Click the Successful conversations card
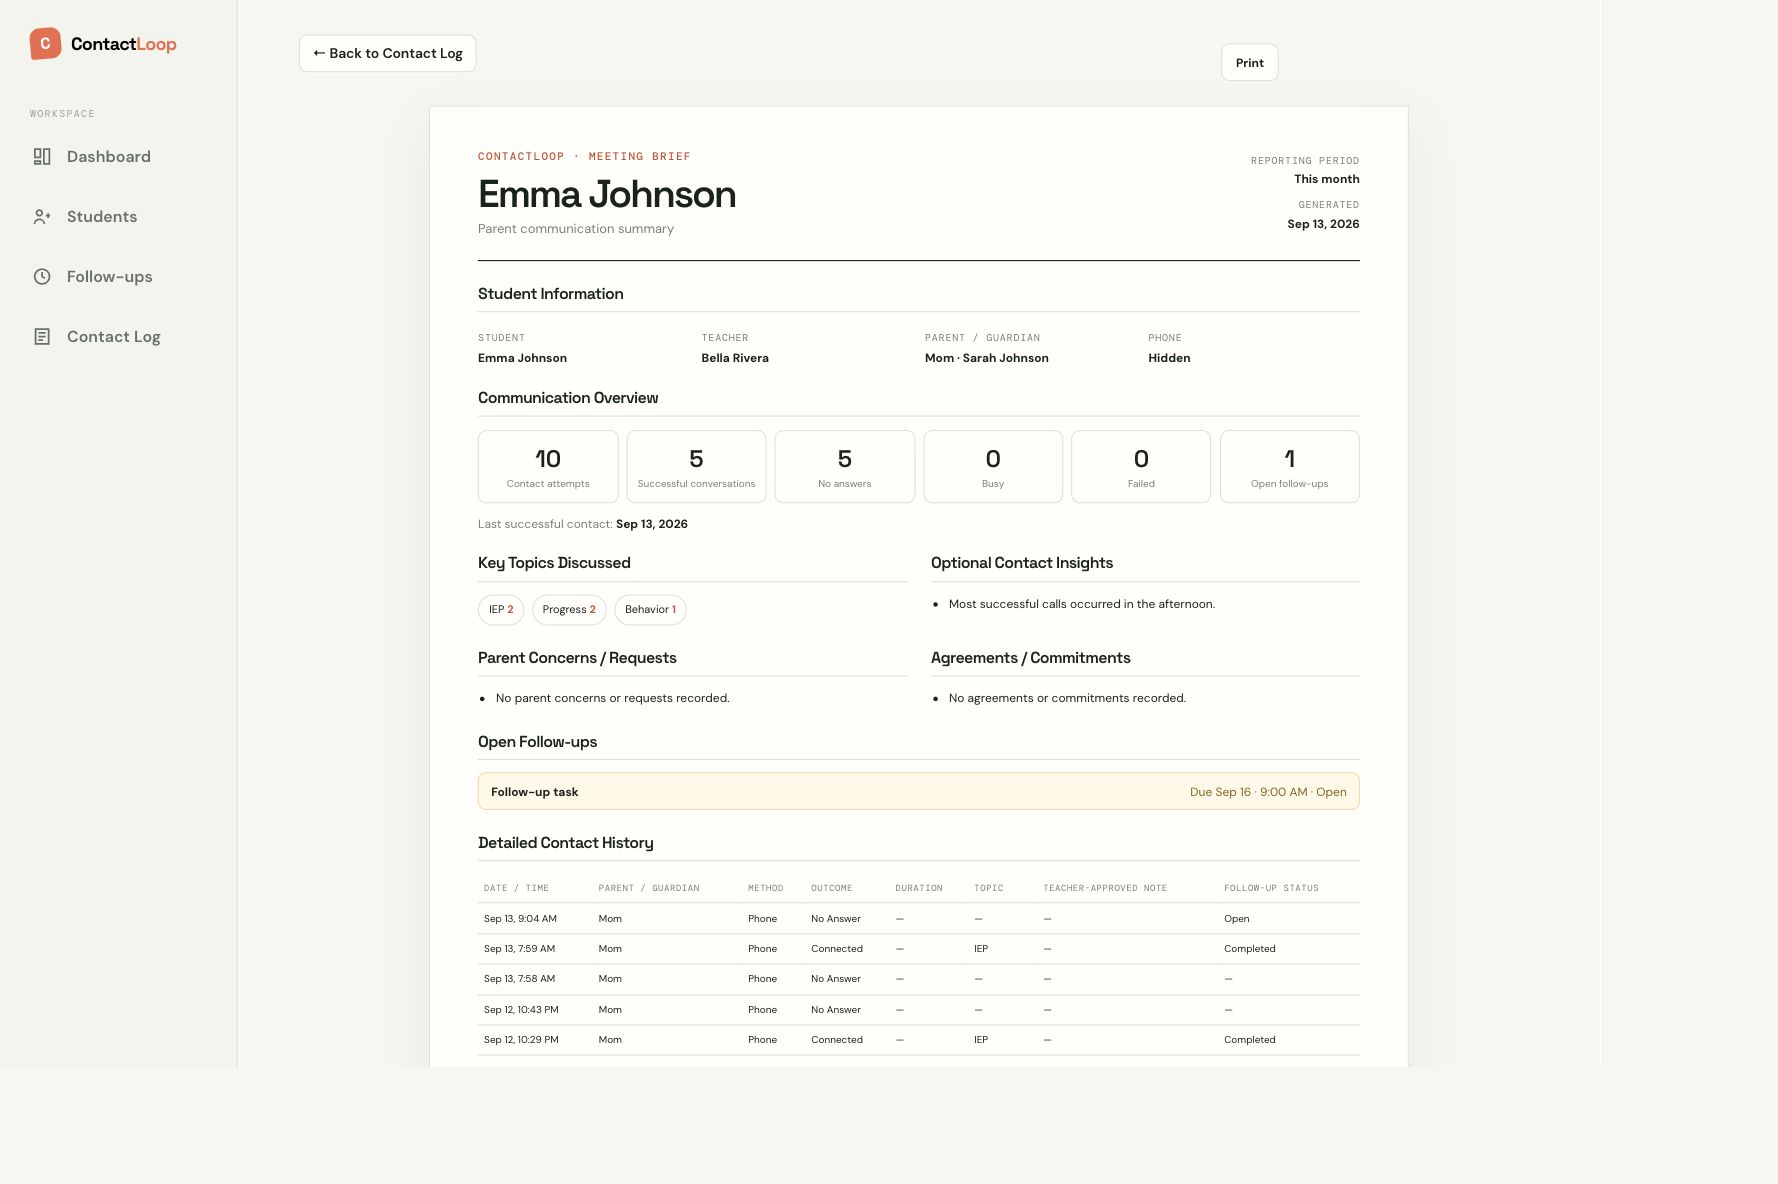The height and width of the screenshot is (1184, 1778). [696, 467]
